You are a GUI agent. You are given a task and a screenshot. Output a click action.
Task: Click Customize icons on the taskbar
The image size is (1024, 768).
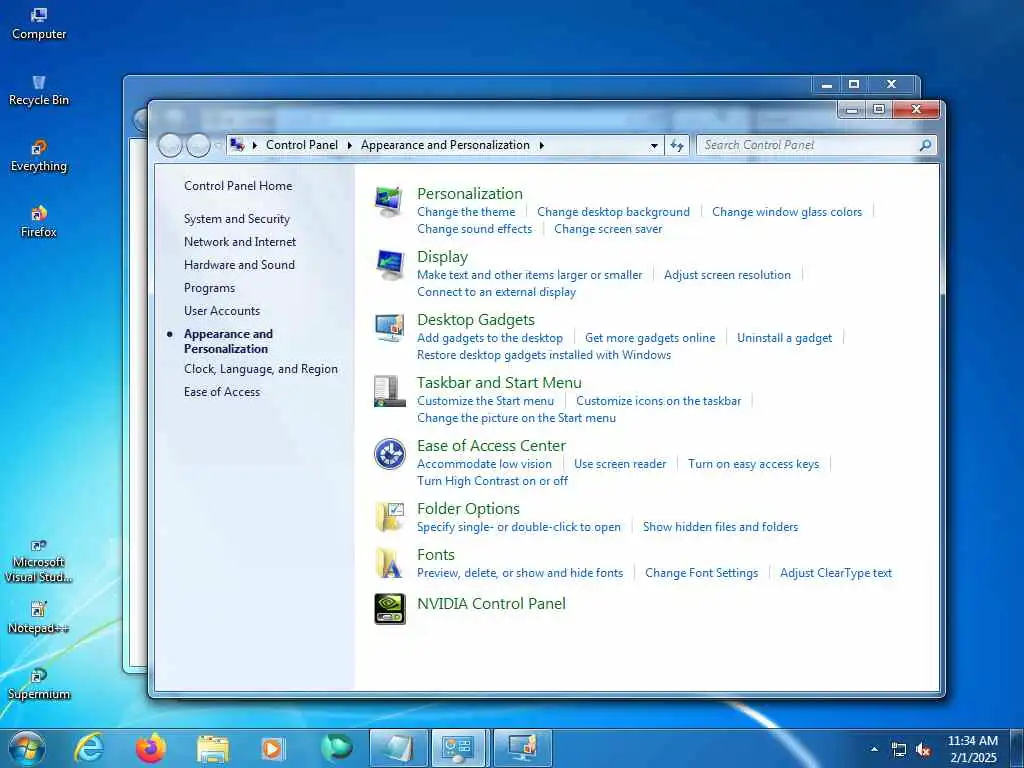click(x=658, y=401)
